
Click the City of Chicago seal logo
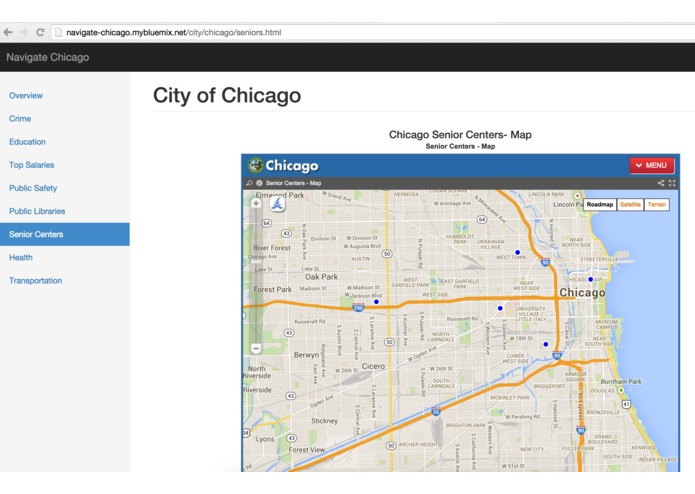(x=255, y=165)
